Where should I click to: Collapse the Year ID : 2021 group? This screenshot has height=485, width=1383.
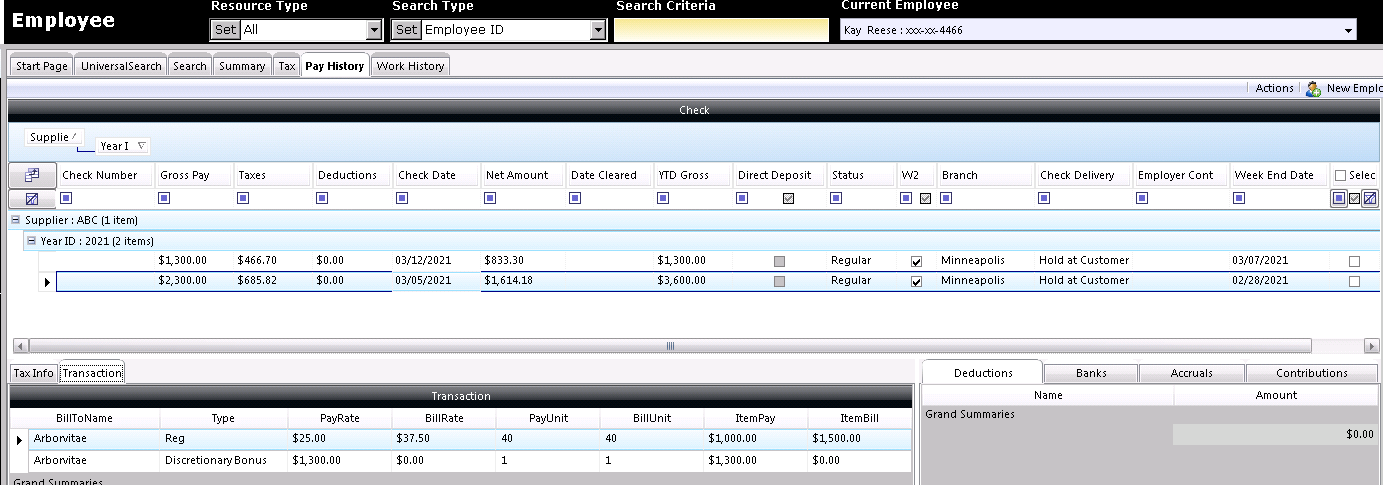coord(32,241)
